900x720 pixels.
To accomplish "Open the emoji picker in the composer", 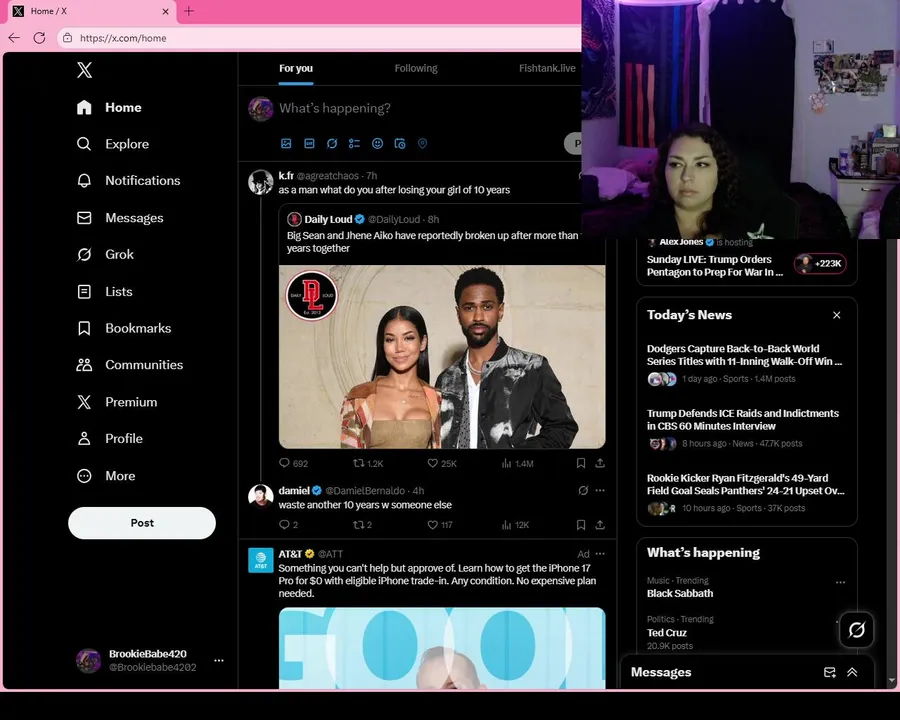I will 377,144.
